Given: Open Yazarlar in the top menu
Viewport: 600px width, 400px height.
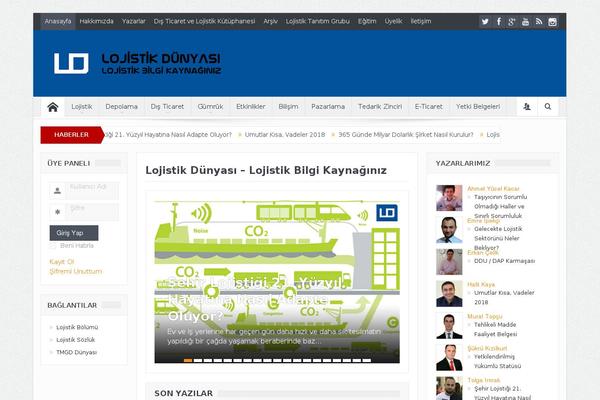Looking at the screenshot, I should [134, 21].
